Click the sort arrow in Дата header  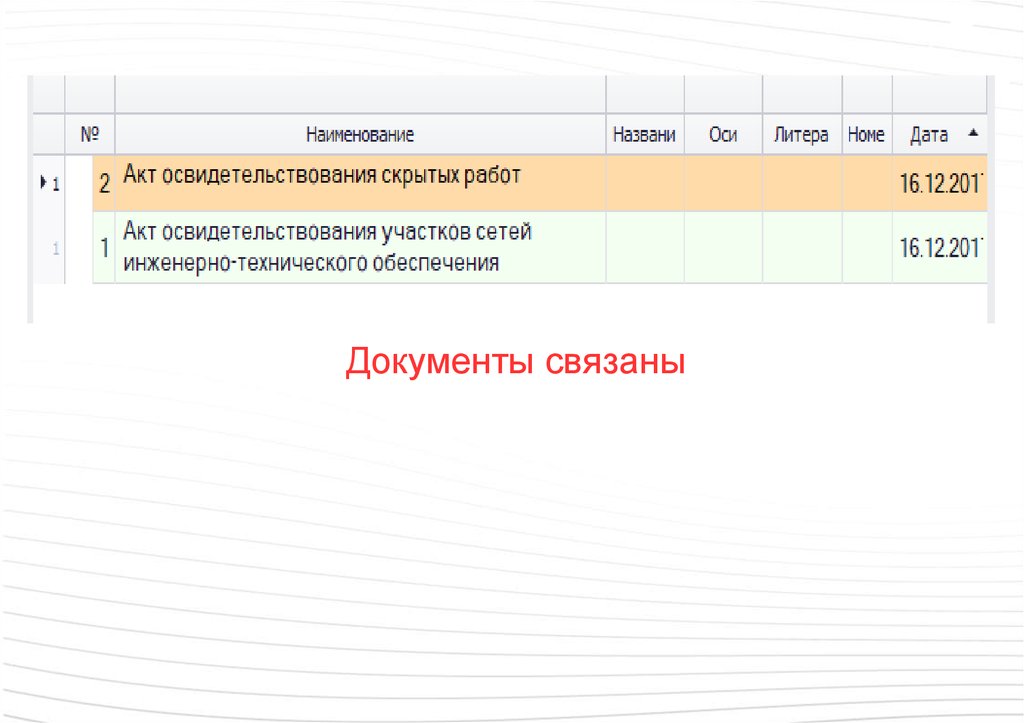(x=973, y=133)
